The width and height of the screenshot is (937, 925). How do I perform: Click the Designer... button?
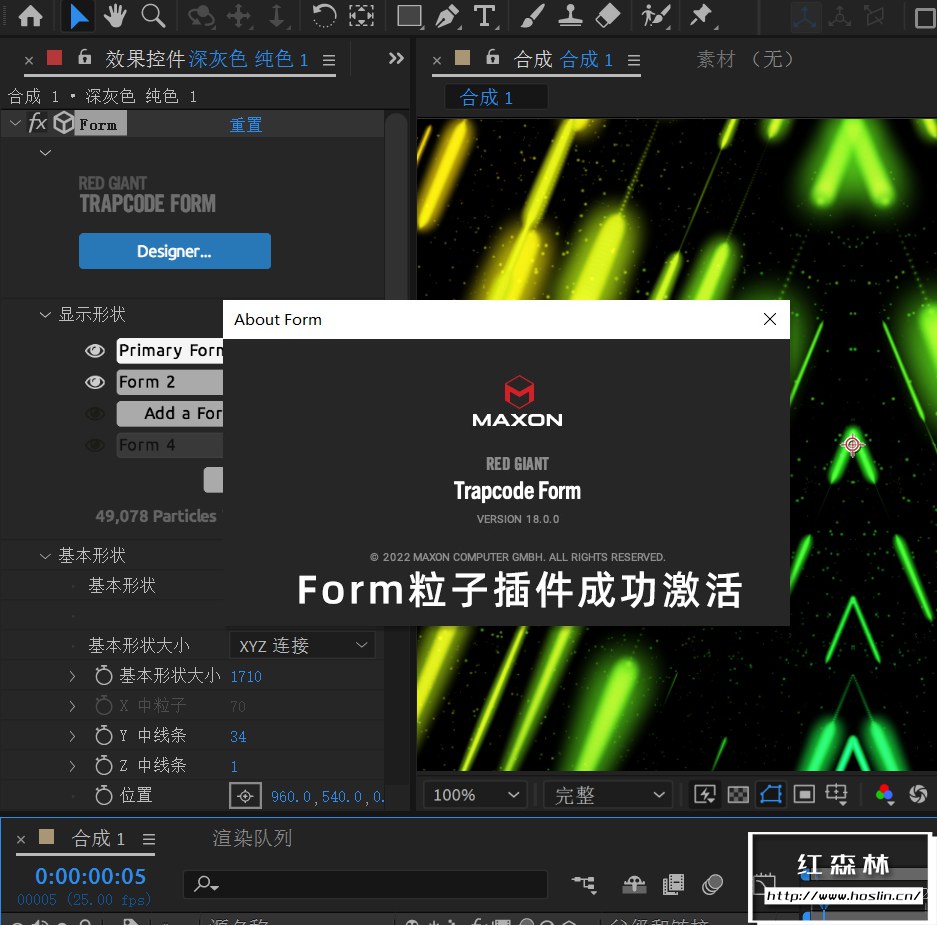(174, 251)
